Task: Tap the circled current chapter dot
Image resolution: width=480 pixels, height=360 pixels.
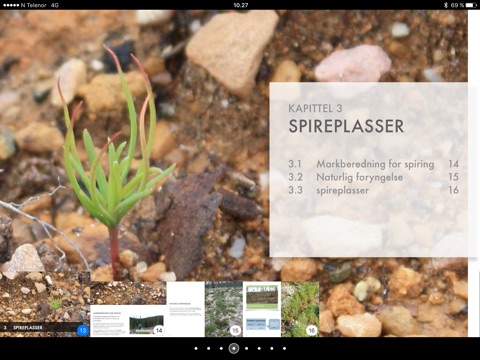Action: tap(234, 348)
